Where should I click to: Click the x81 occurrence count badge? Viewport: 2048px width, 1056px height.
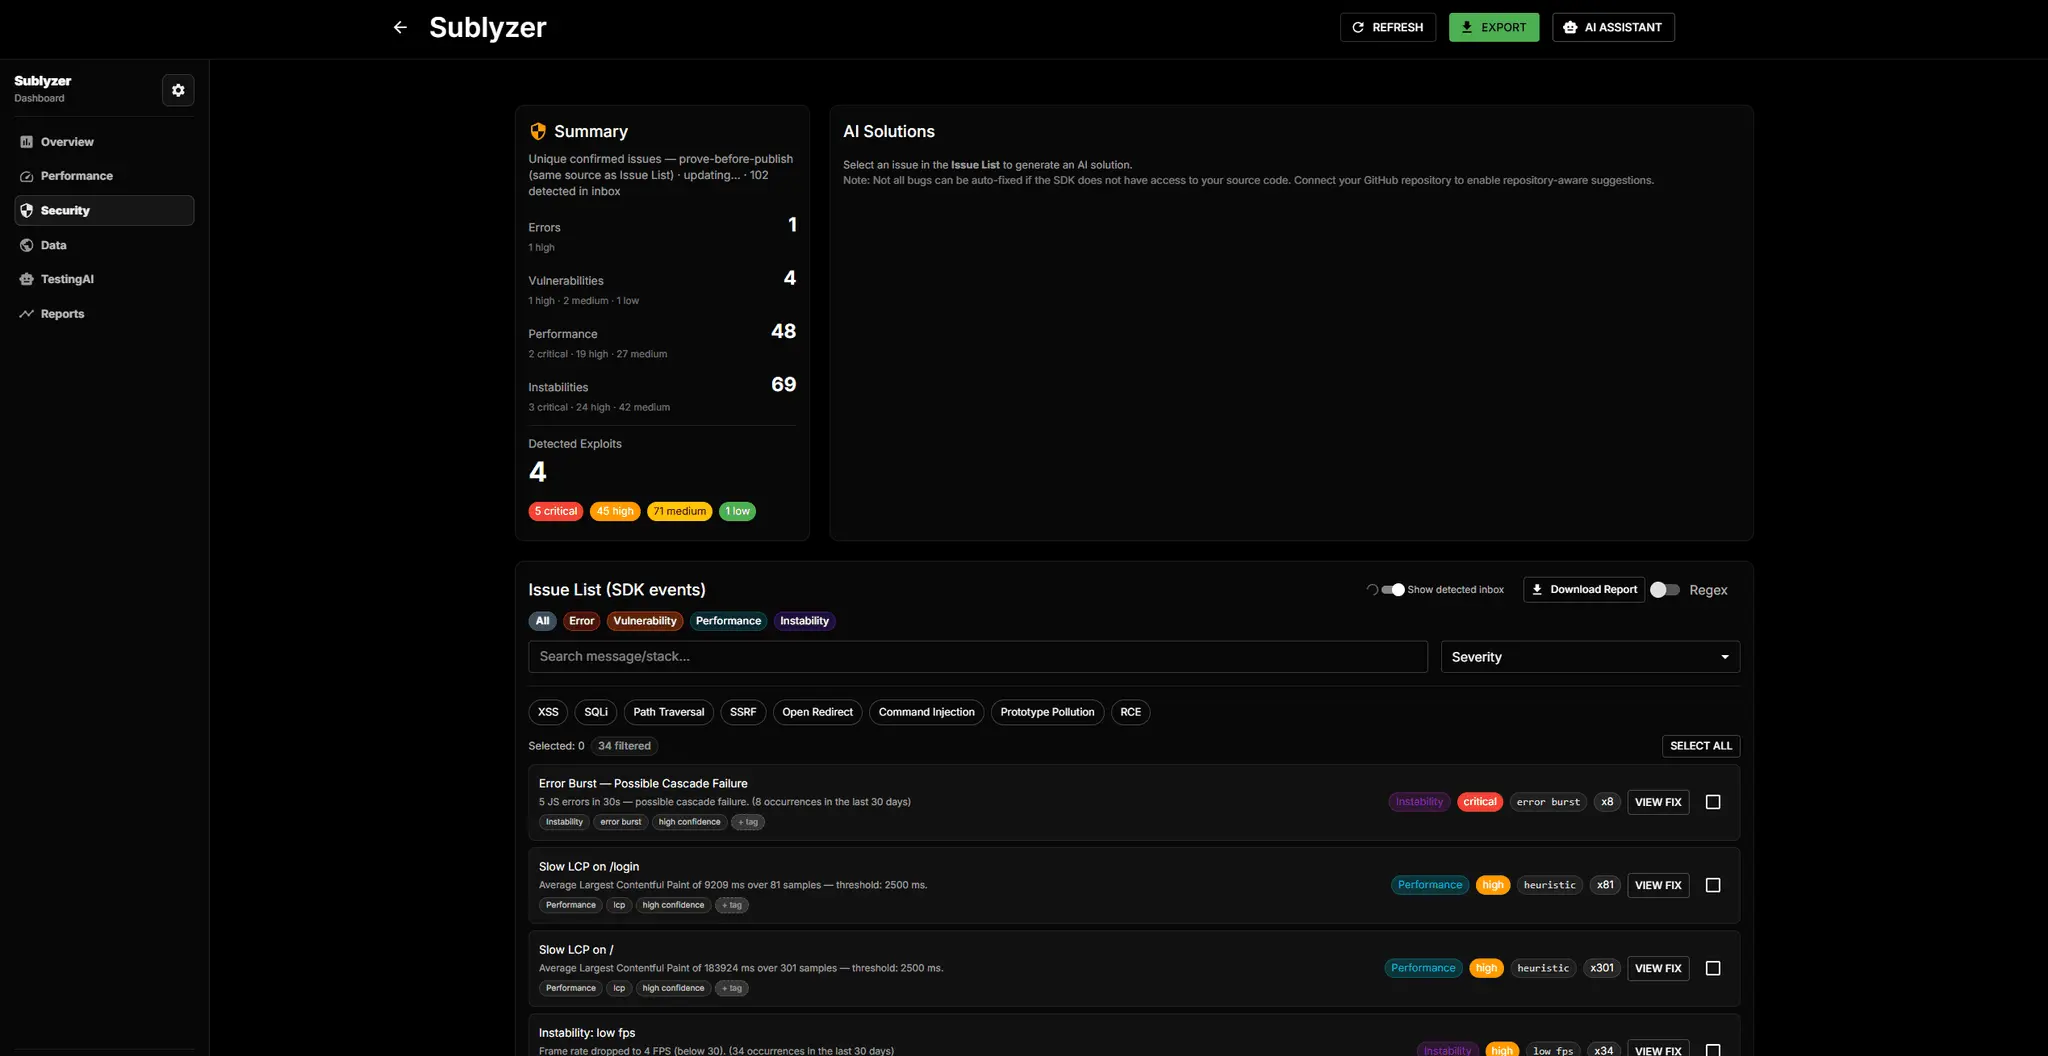[x=1605, y=885]
